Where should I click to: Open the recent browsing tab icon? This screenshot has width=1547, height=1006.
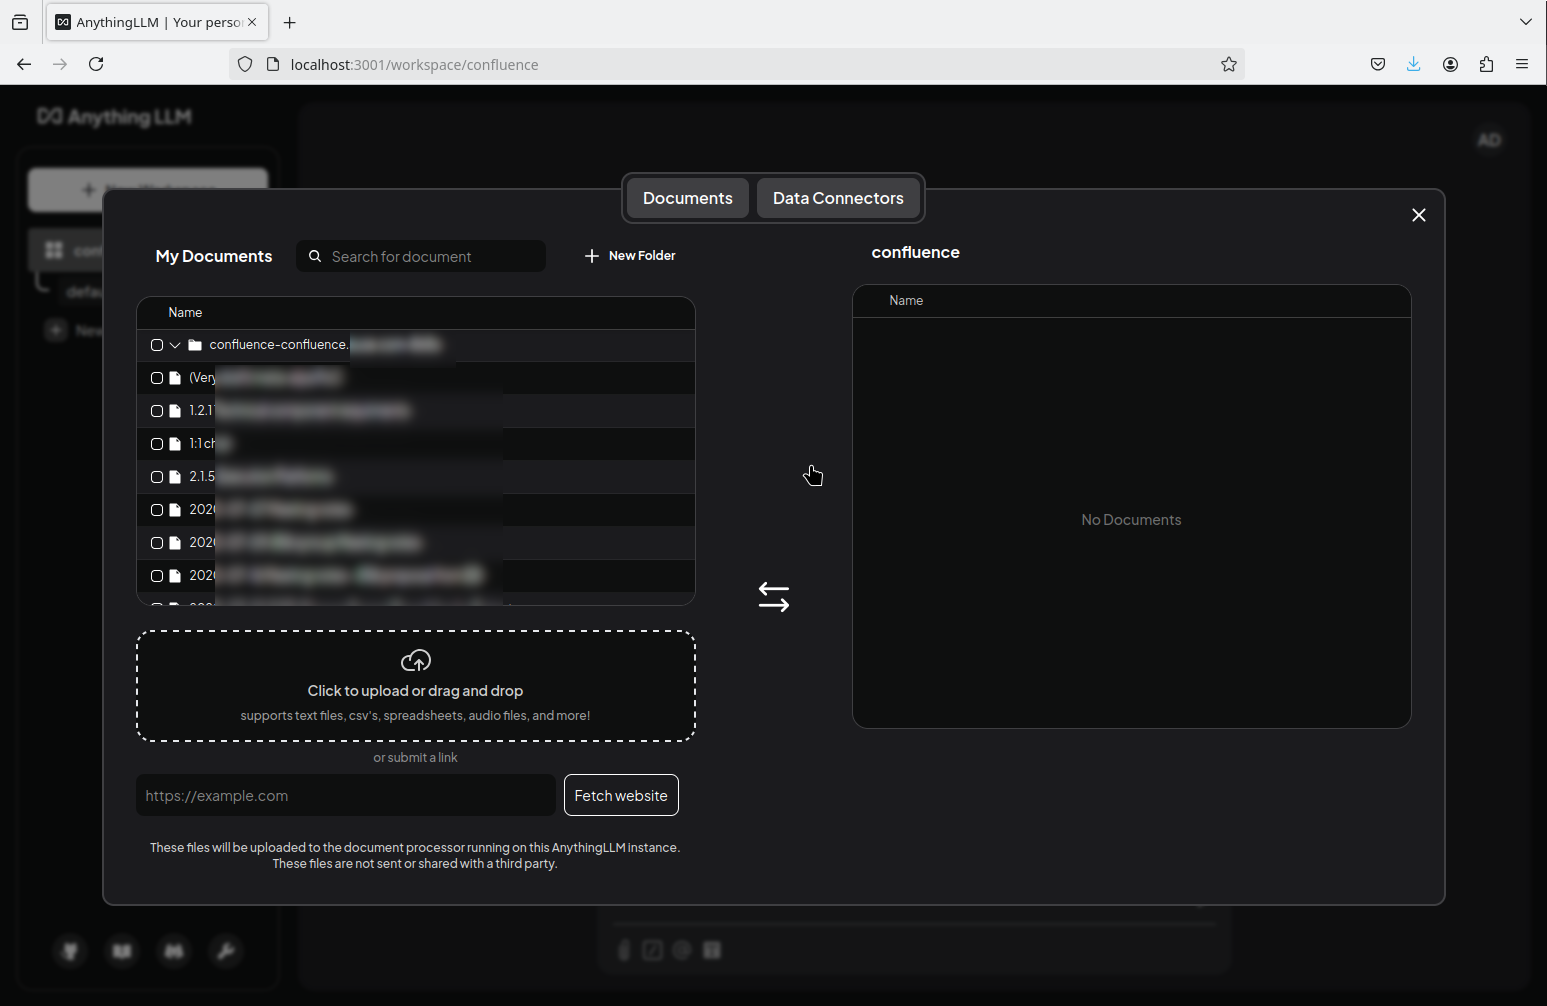pyautogui.click(x=20, y=22)
